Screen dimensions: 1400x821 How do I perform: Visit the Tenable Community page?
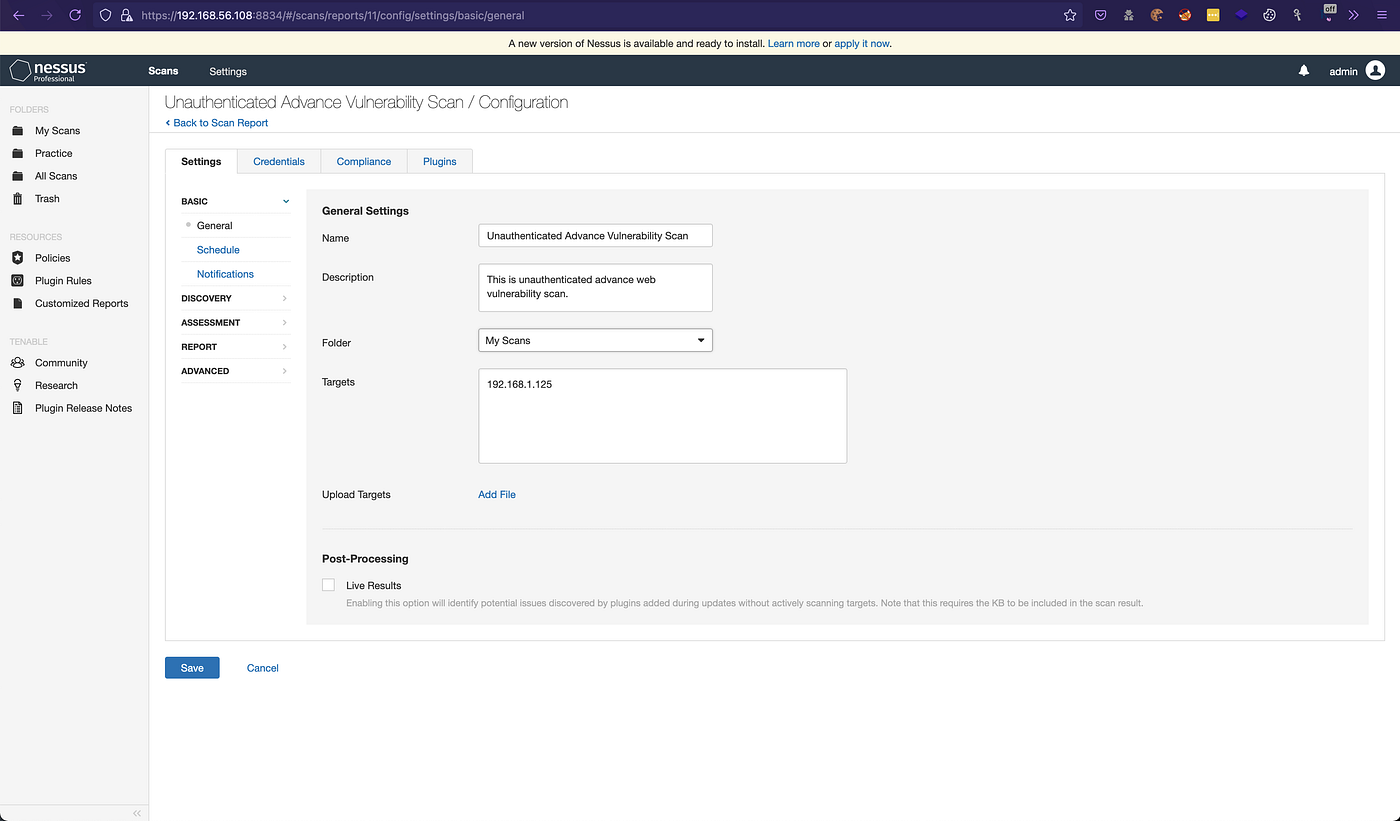click(x=62, y=362)
